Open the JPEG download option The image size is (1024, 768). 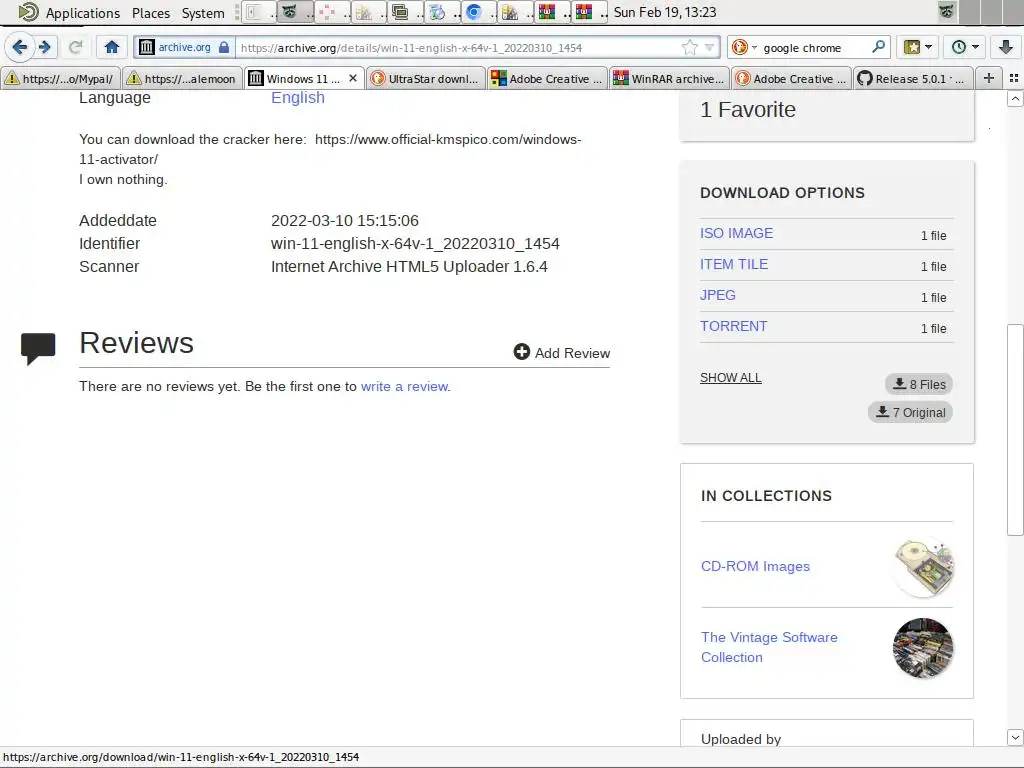click(717, 295)
